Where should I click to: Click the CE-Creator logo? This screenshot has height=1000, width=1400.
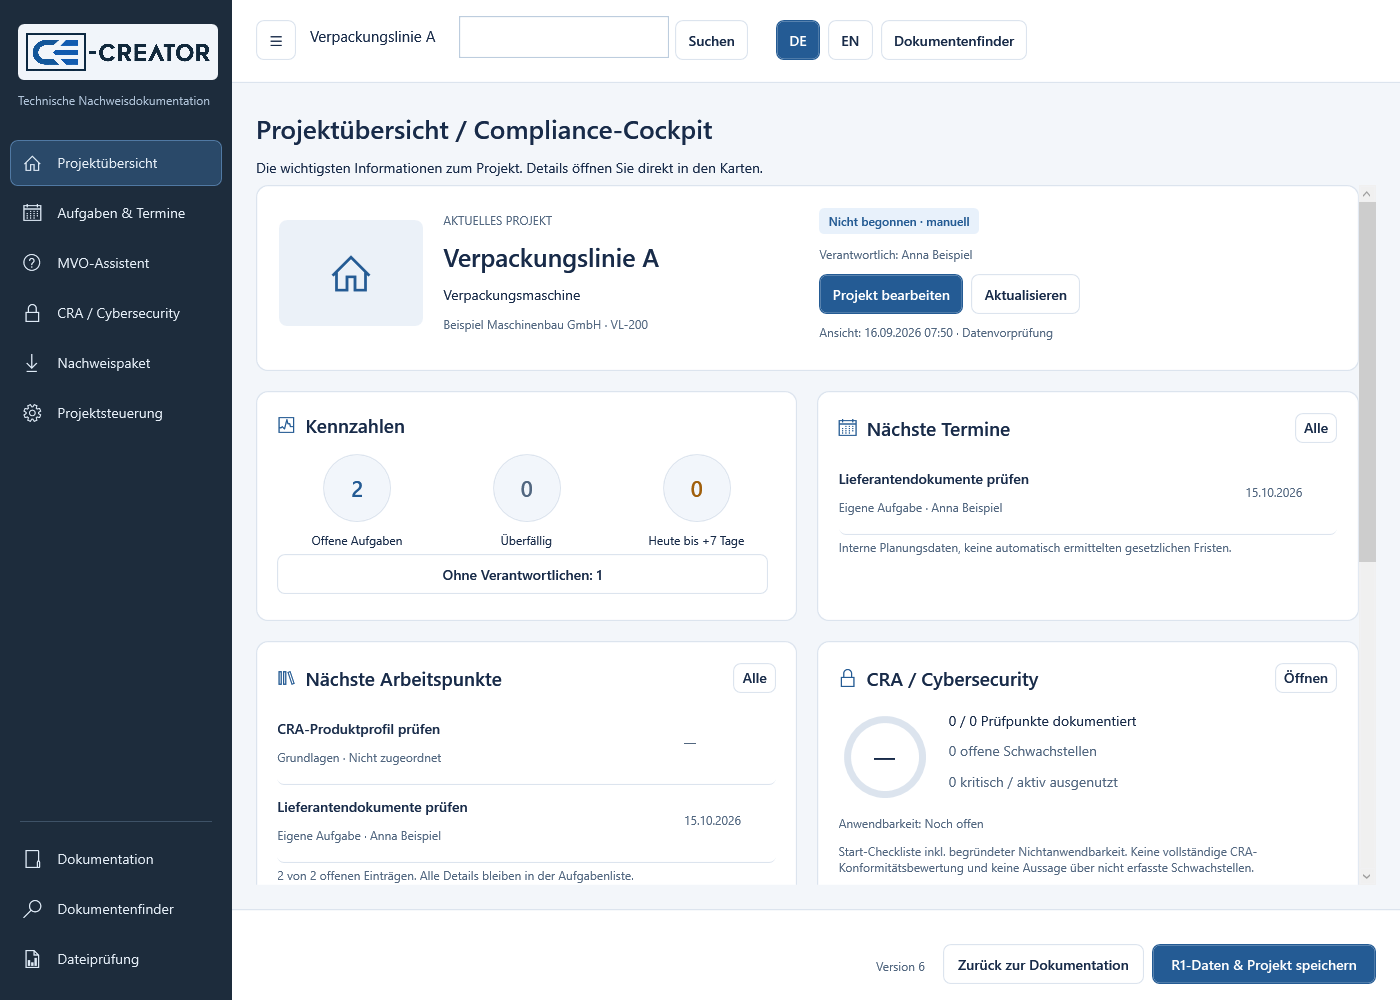pyautogui.click(x=118, y=52)
